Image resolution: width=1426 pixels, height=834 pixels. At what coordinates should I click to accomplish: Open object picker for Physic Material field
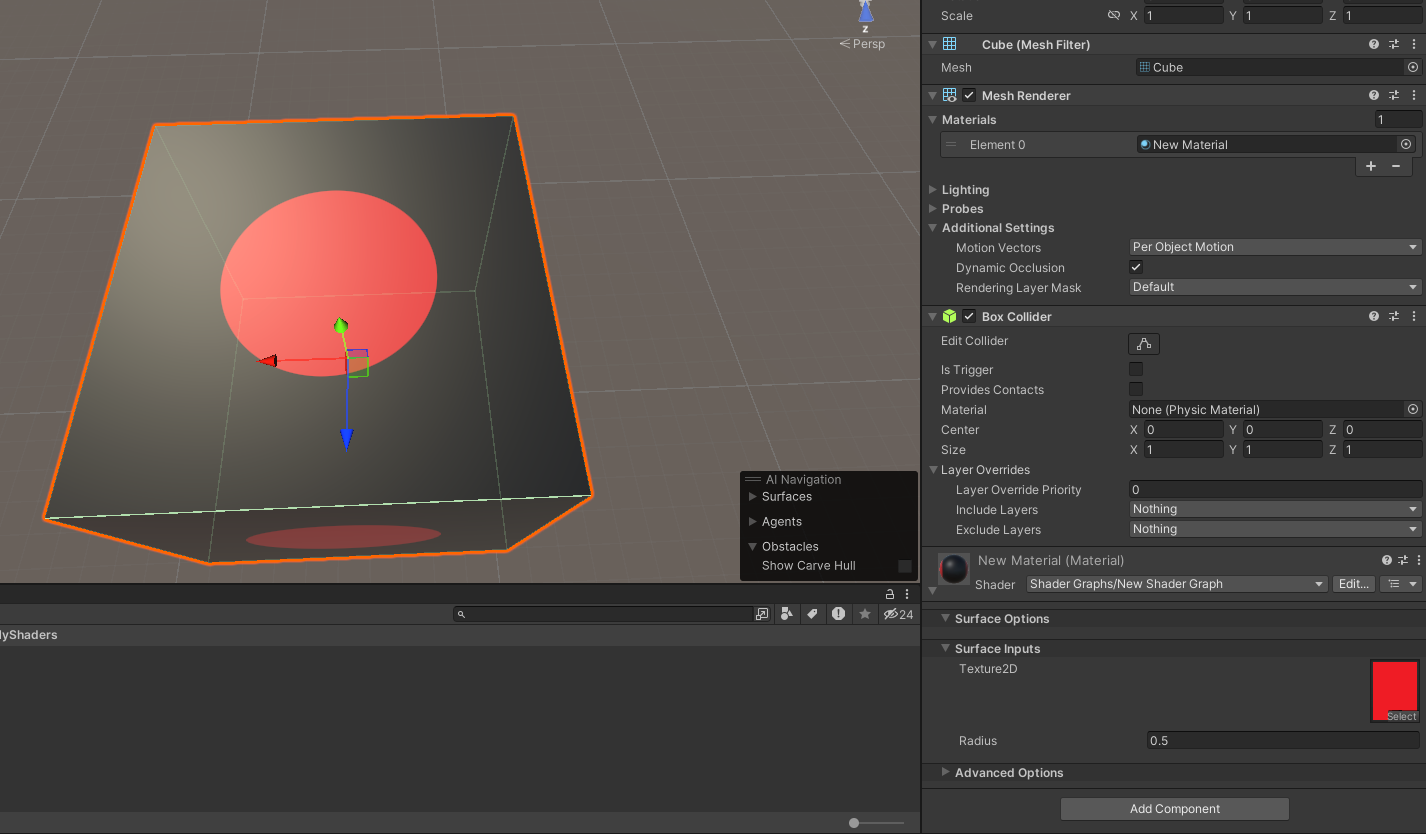click(x=1412, y=410)
